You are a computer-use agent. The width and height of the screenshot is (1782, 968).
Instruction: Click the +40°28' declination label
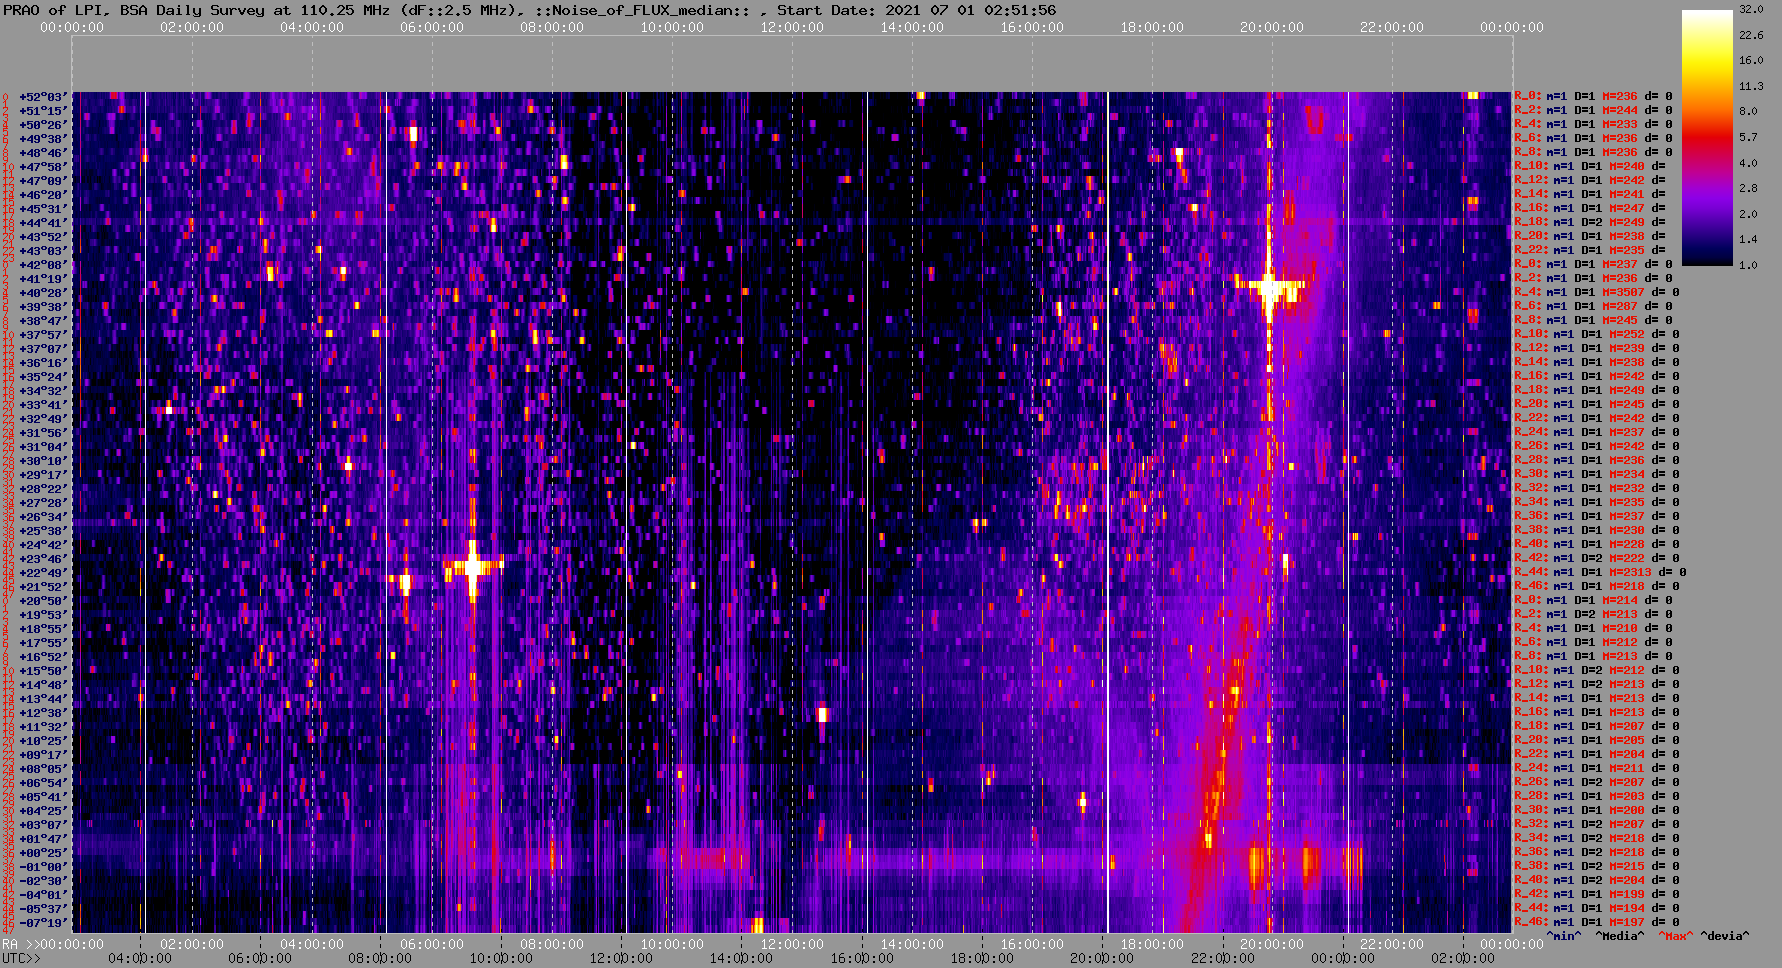tap(42, 293)
